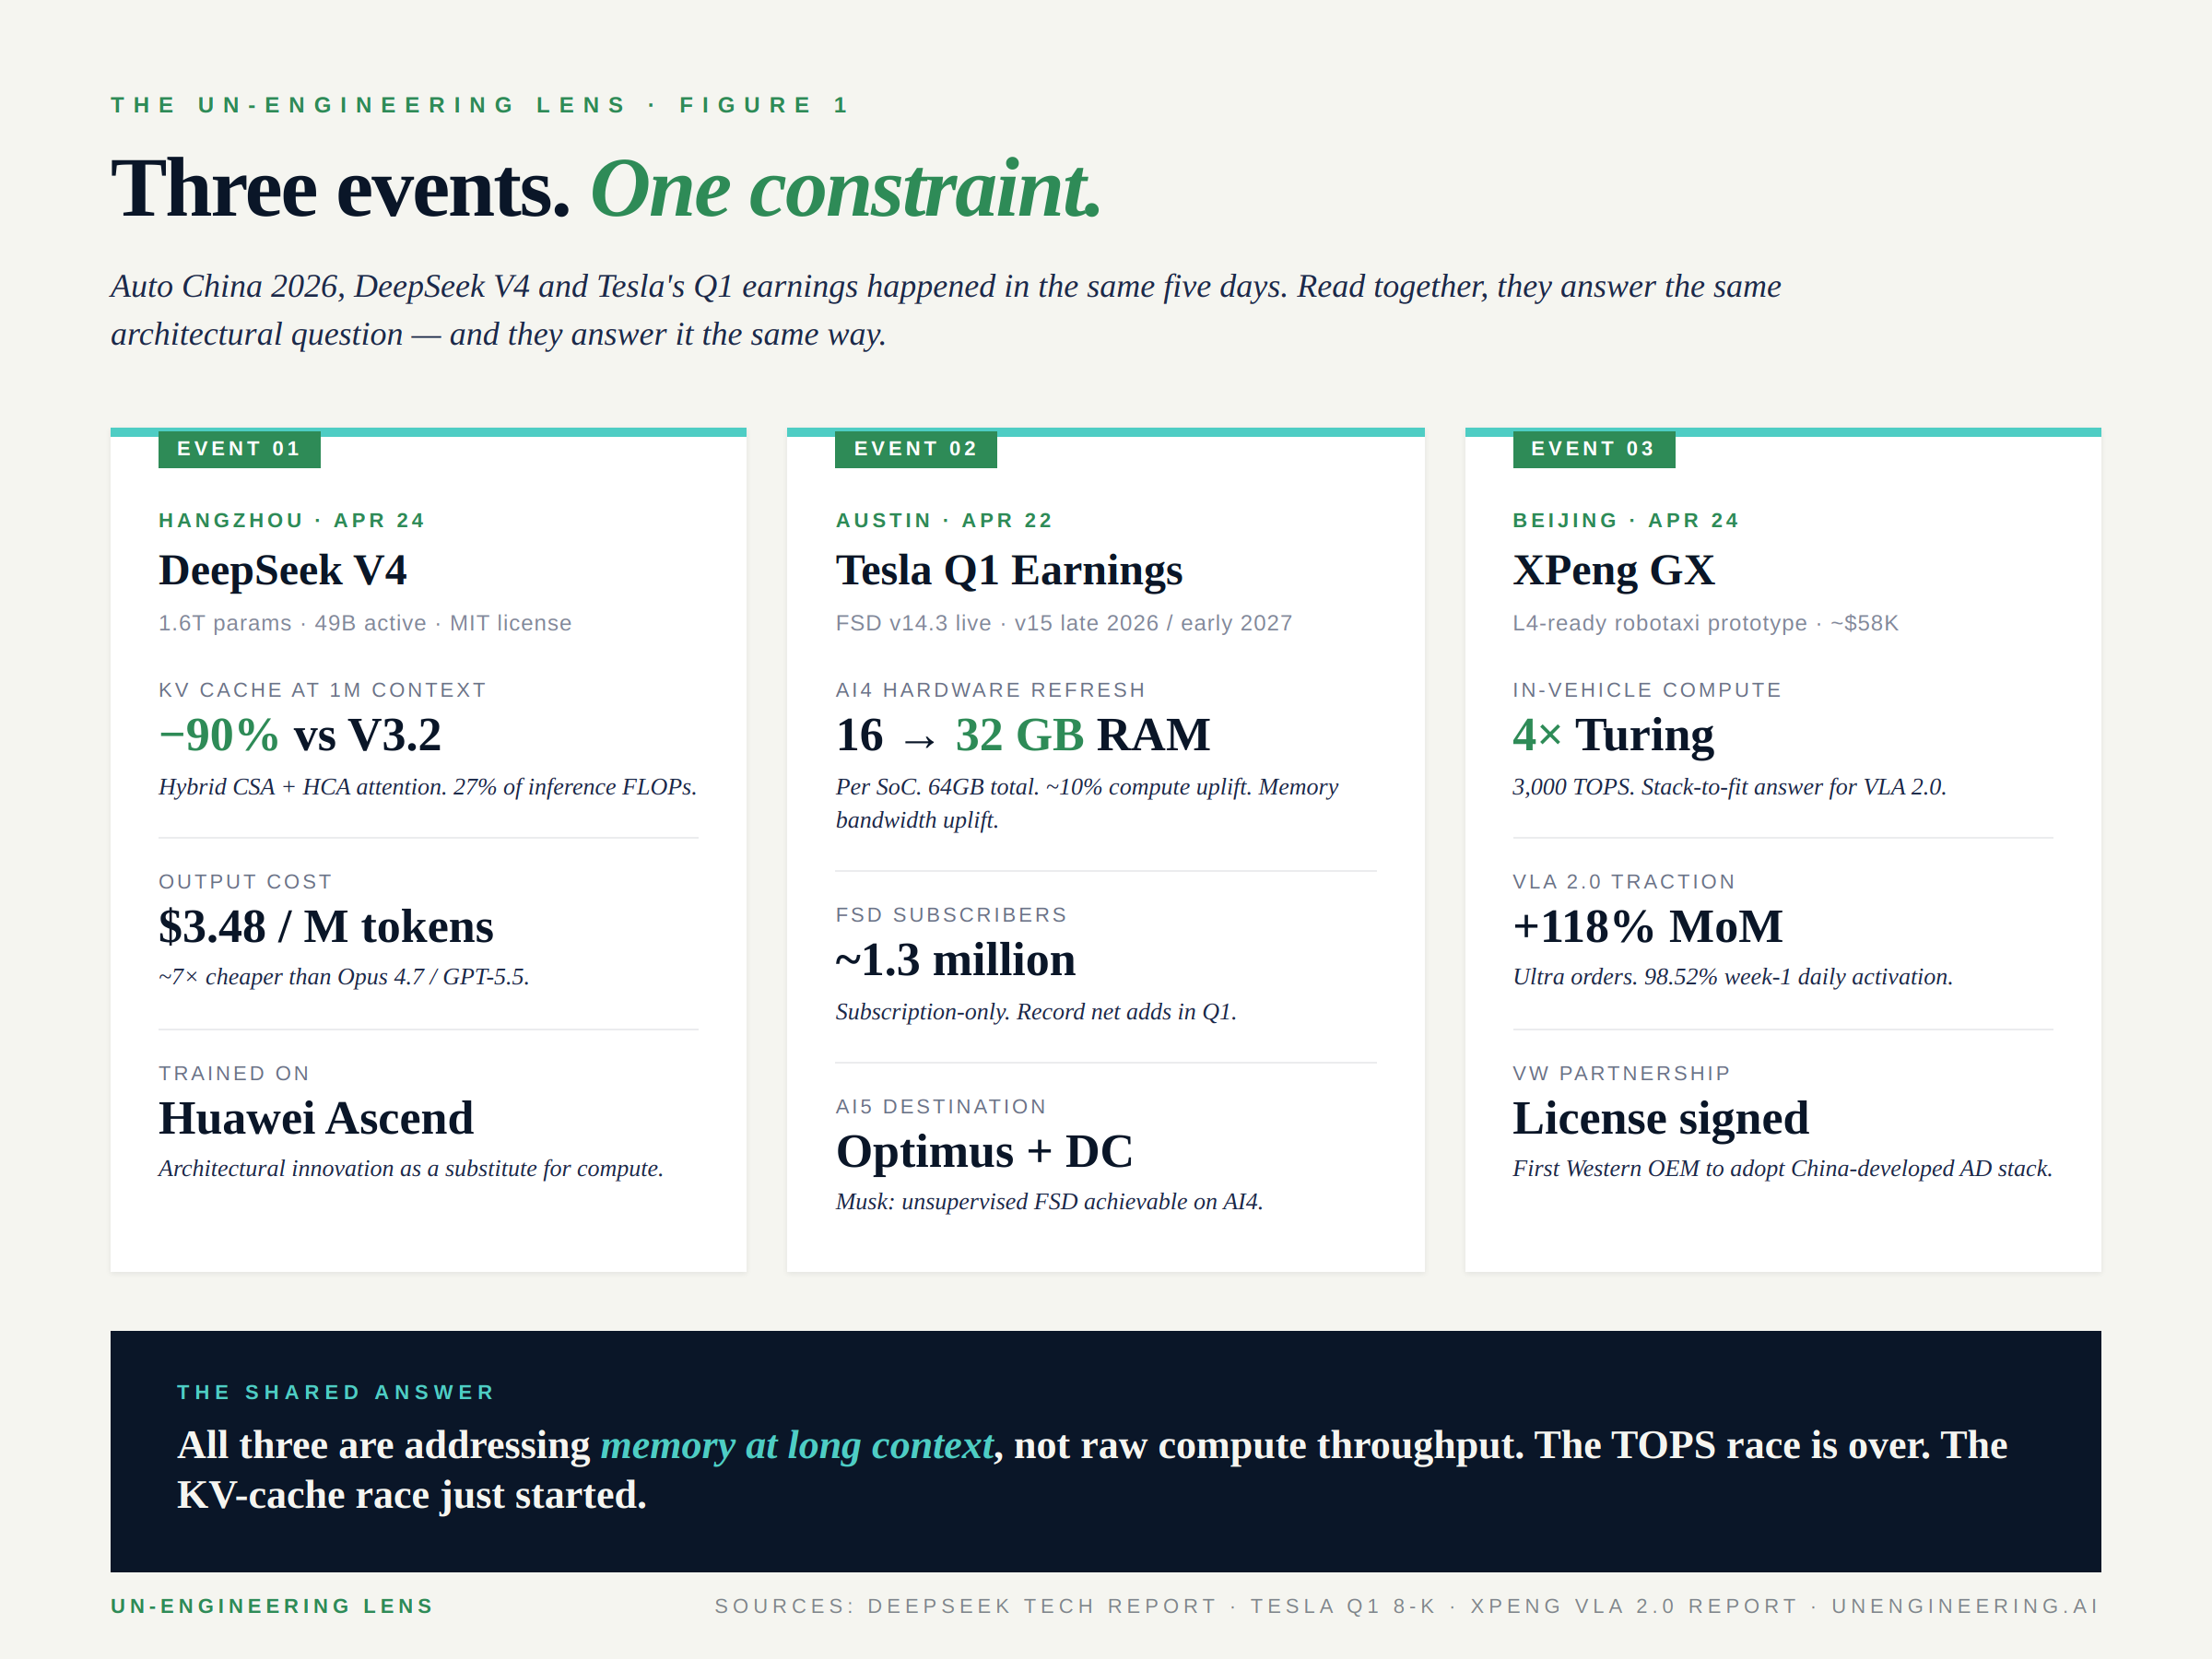Image resolution: width=2212 pixels, height=1659 pixels.
Task: Click the "VLA 2.0 TRACTION" label
Action: pos(1624,882)
